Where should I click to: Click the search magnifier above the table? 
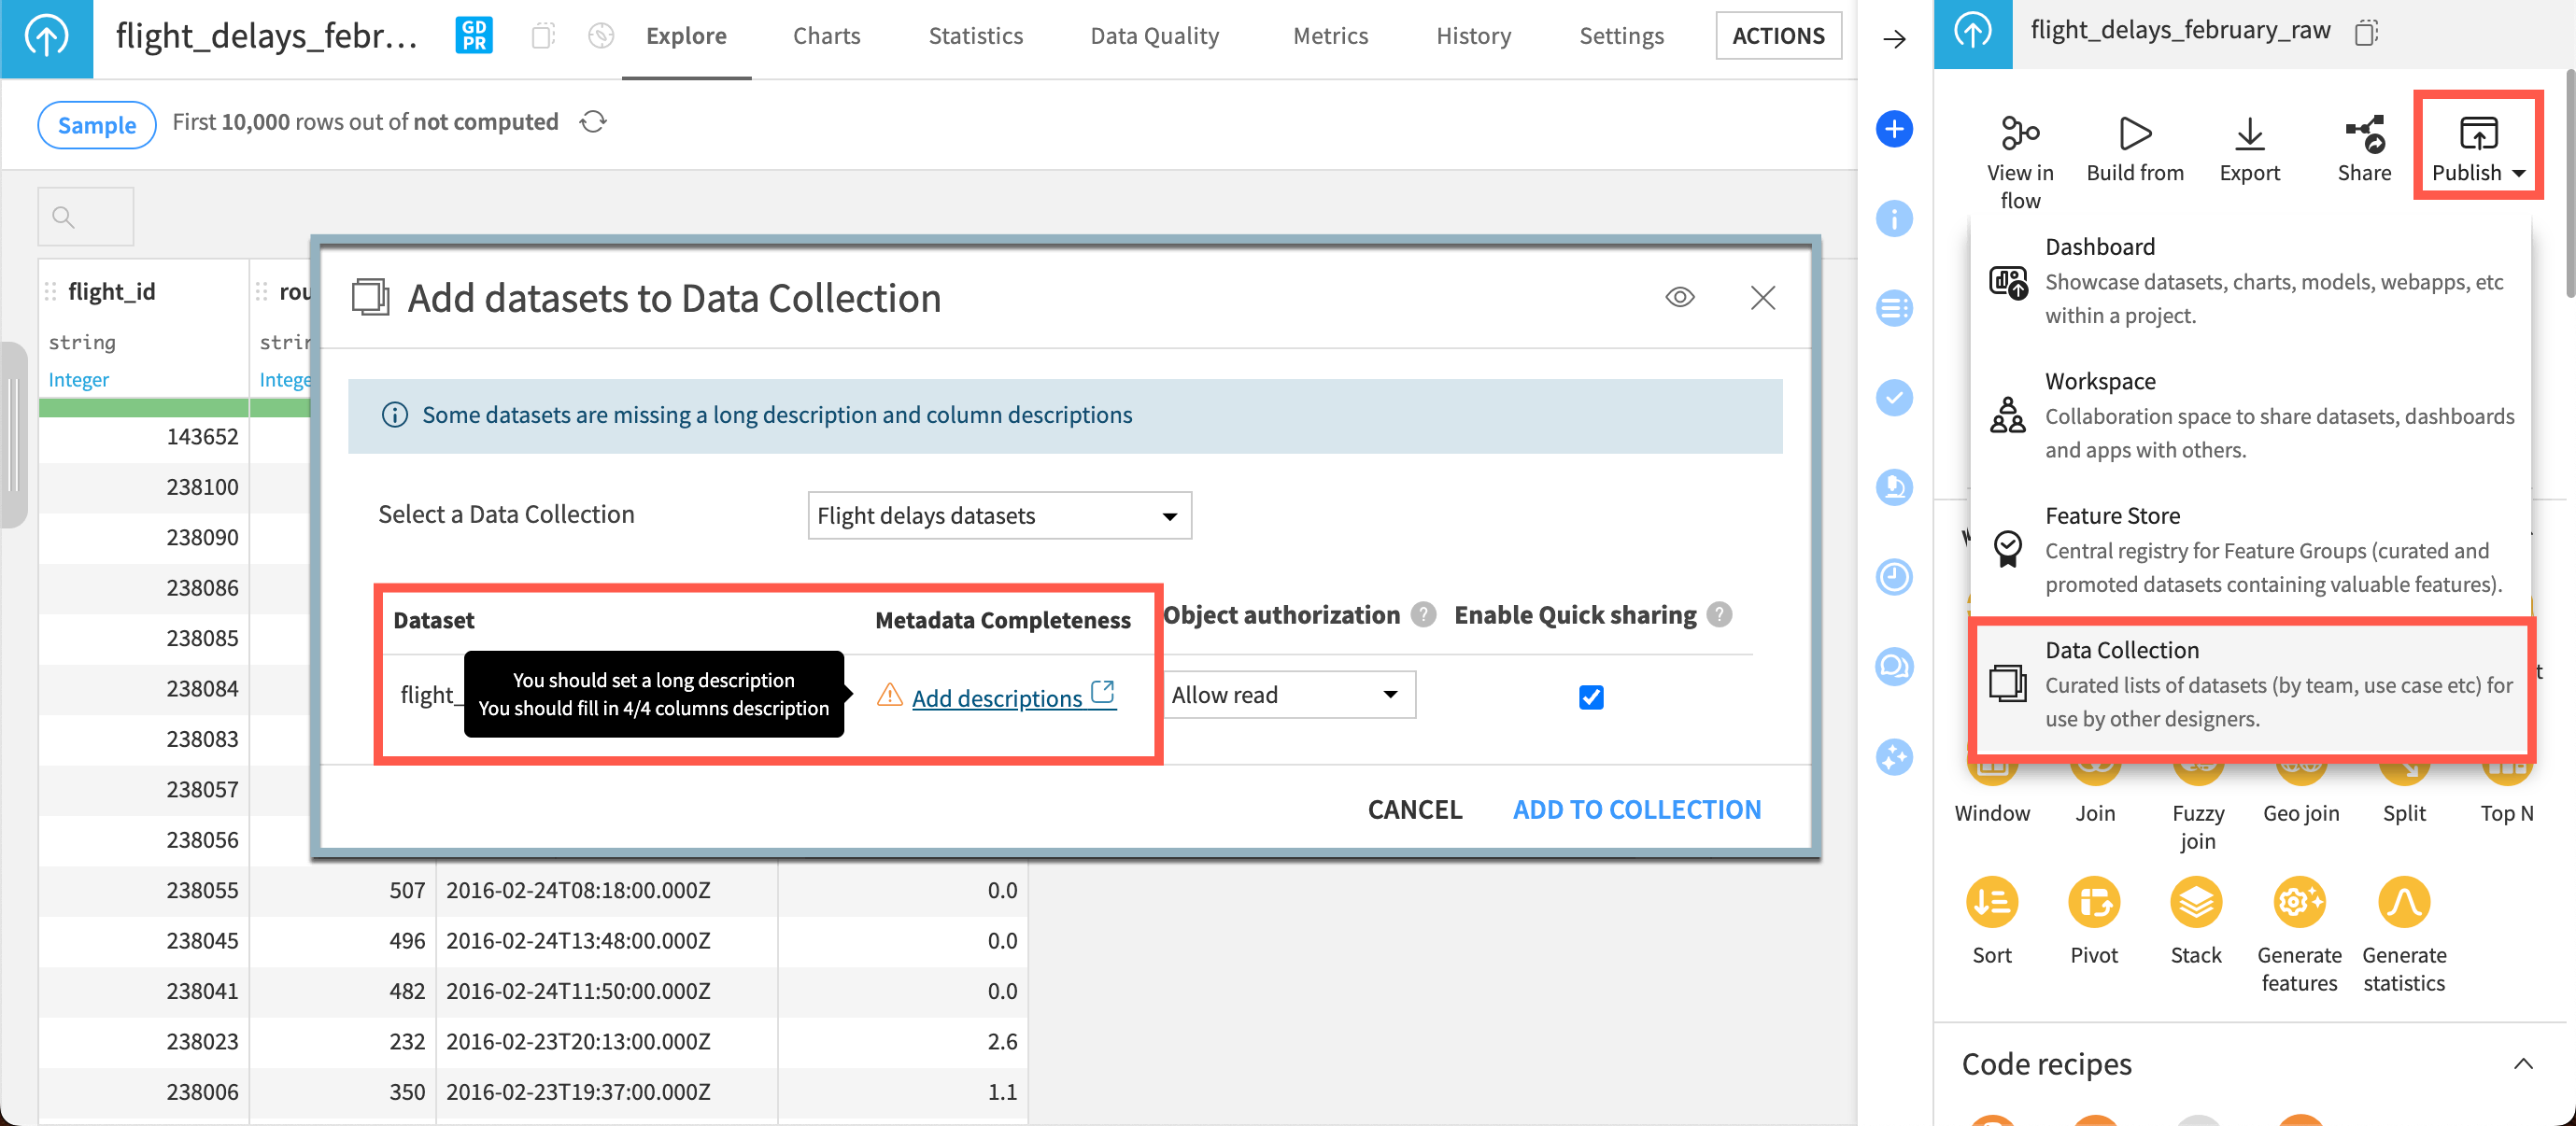tap(63, 216)
